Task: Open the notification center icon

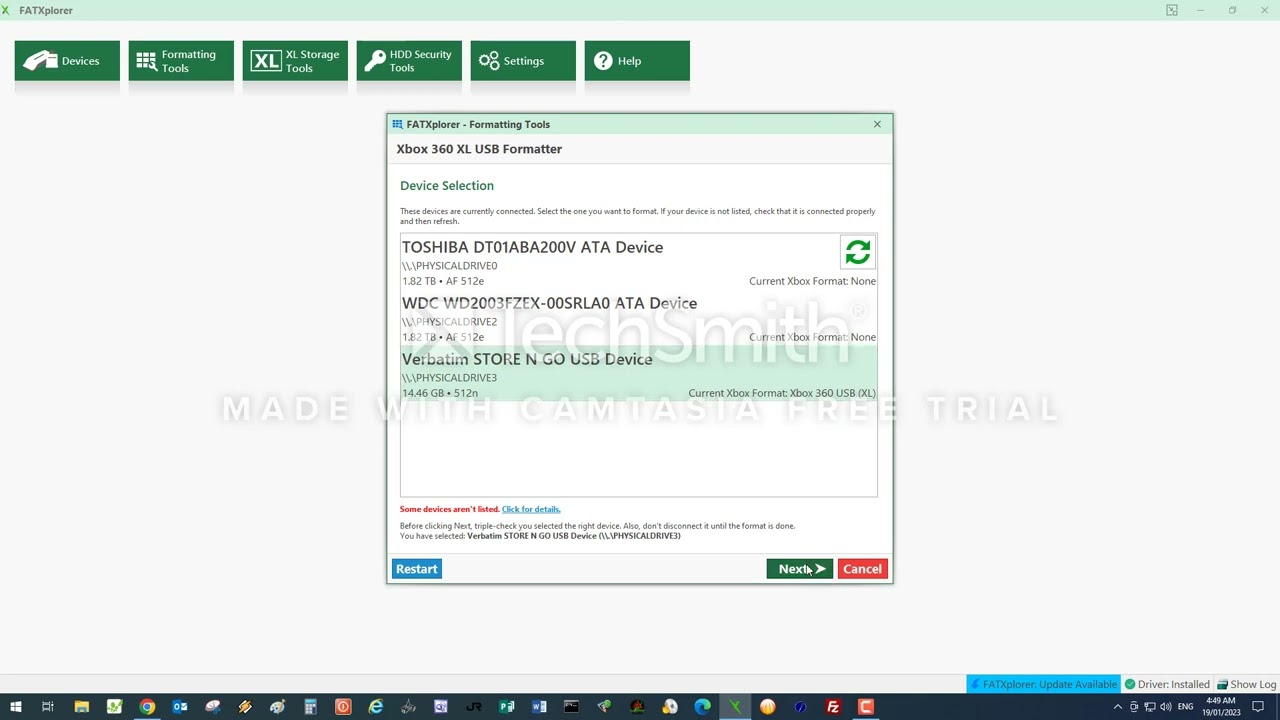Action: [1258, 707]
